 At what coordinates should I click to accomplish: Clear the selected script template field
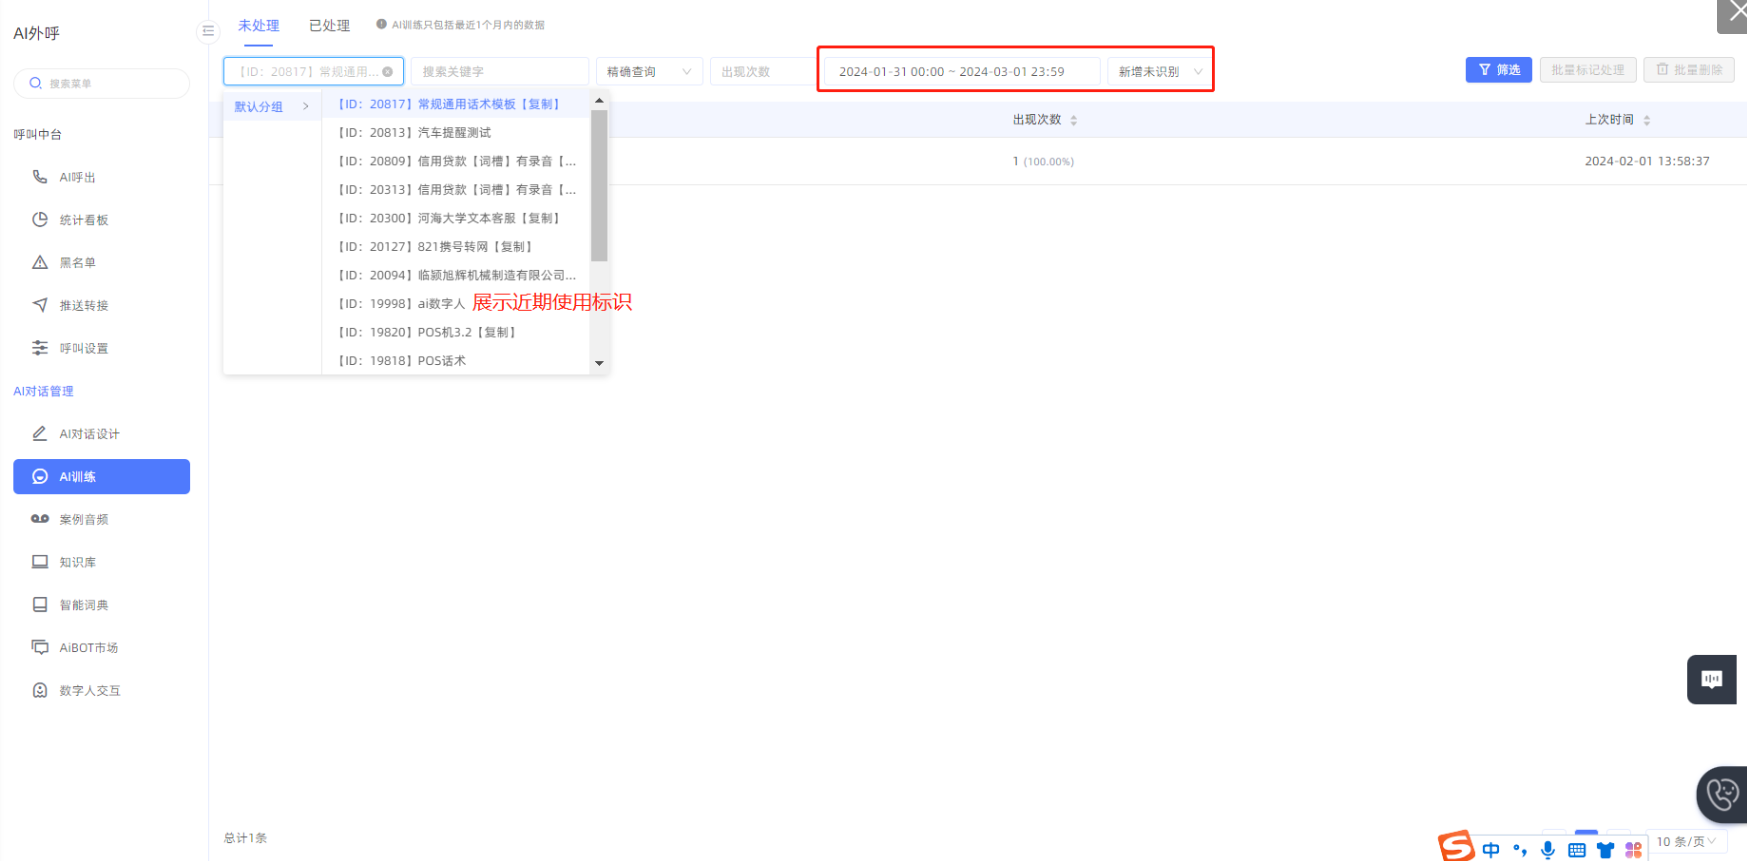[388, 72]
